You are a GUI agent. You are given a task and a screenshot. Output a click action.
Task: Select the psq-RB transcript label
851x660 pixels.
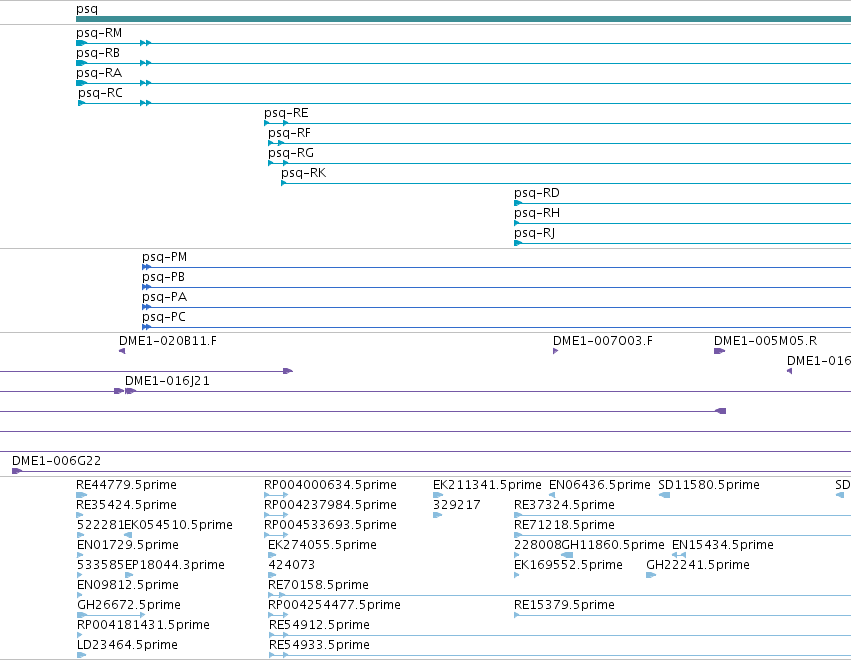[x=98, y=53]
